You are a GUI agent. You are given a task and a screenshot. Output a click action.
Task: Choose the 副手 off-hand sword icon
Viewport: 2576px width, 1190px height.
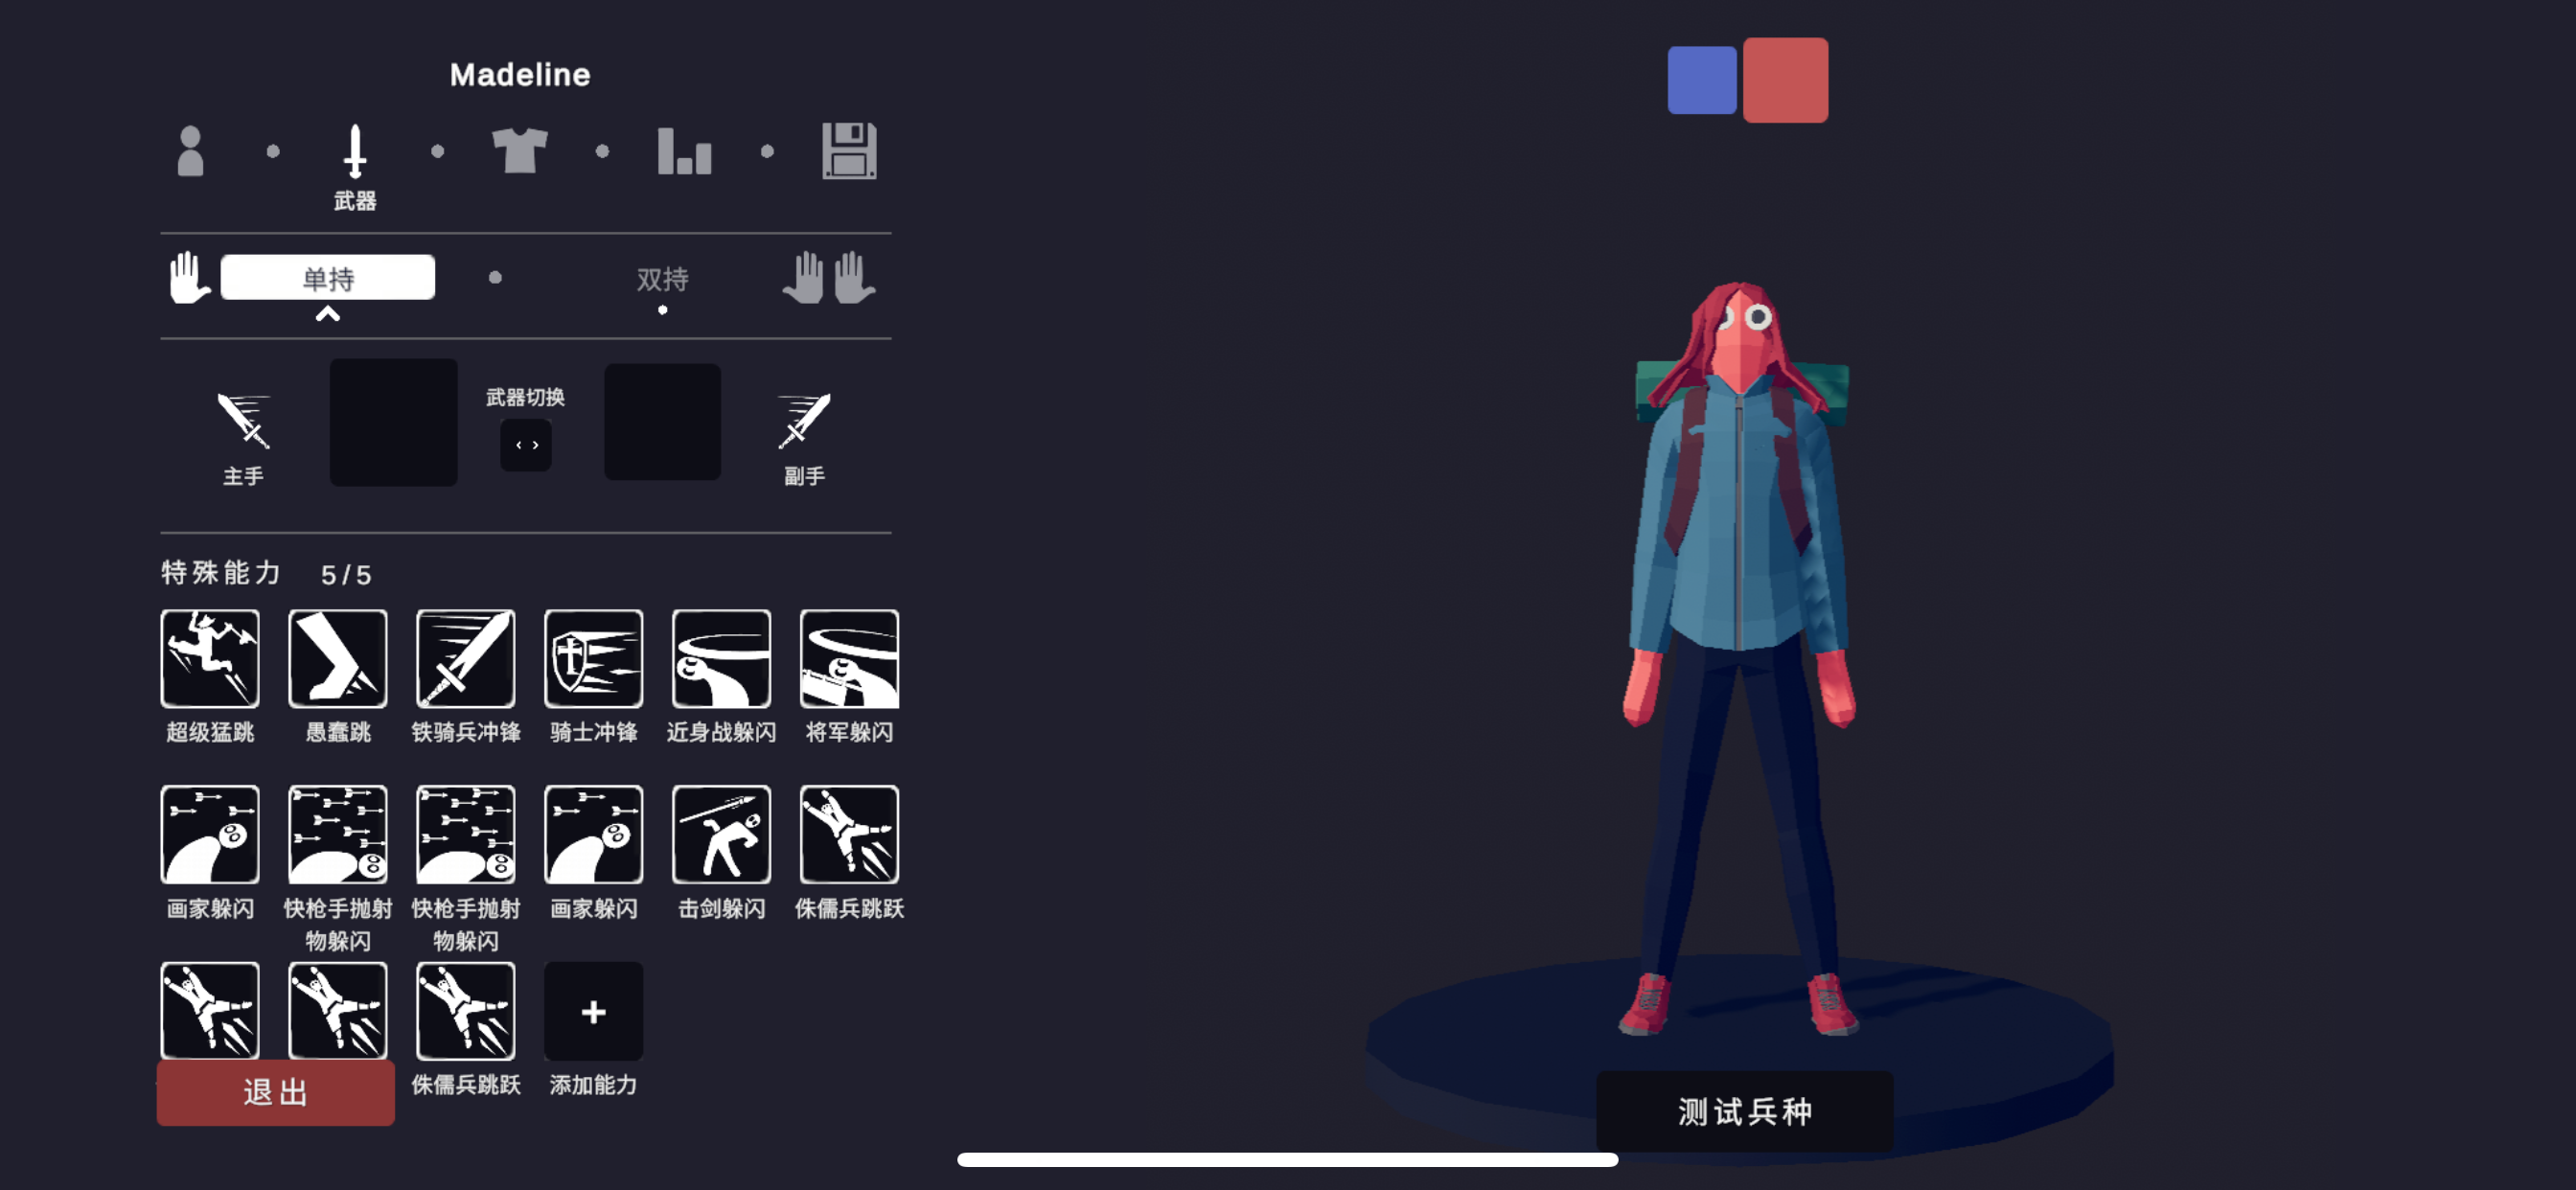click(804, 421)
